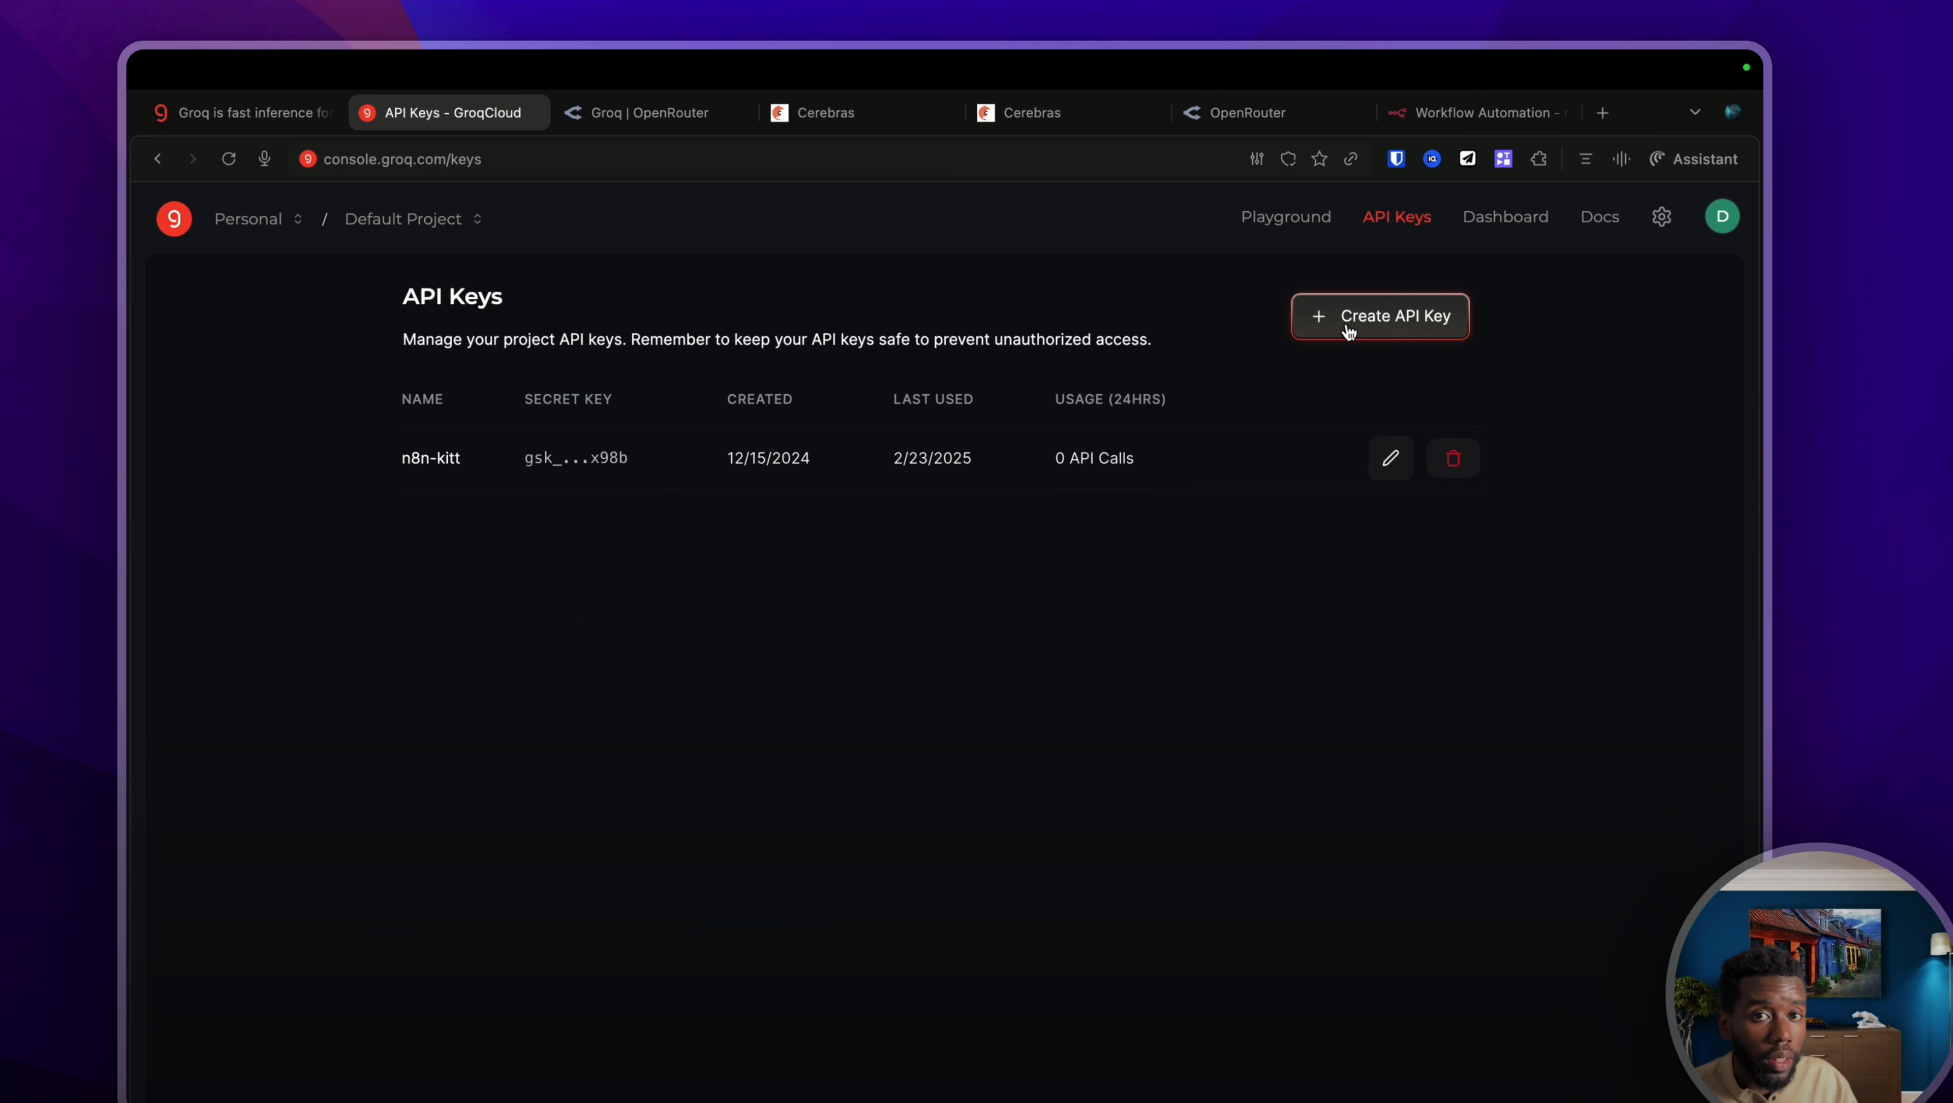Open the green D user avatar

pyautogui.click(x=1722, y=217)
